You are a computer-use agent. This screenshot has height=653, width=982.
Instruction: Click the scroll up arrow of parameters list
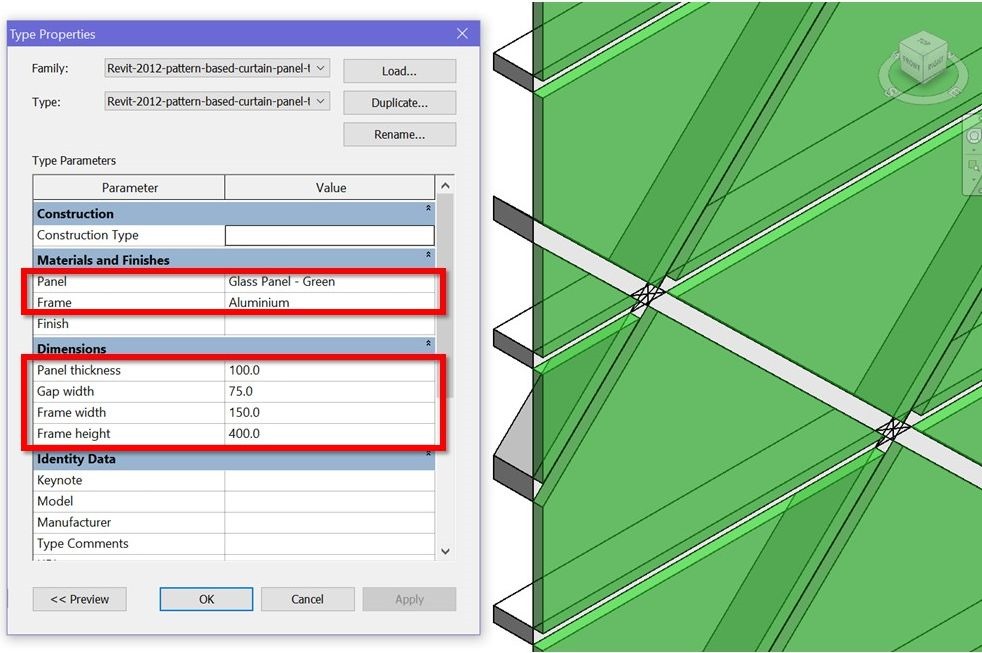tap(445, 185)
